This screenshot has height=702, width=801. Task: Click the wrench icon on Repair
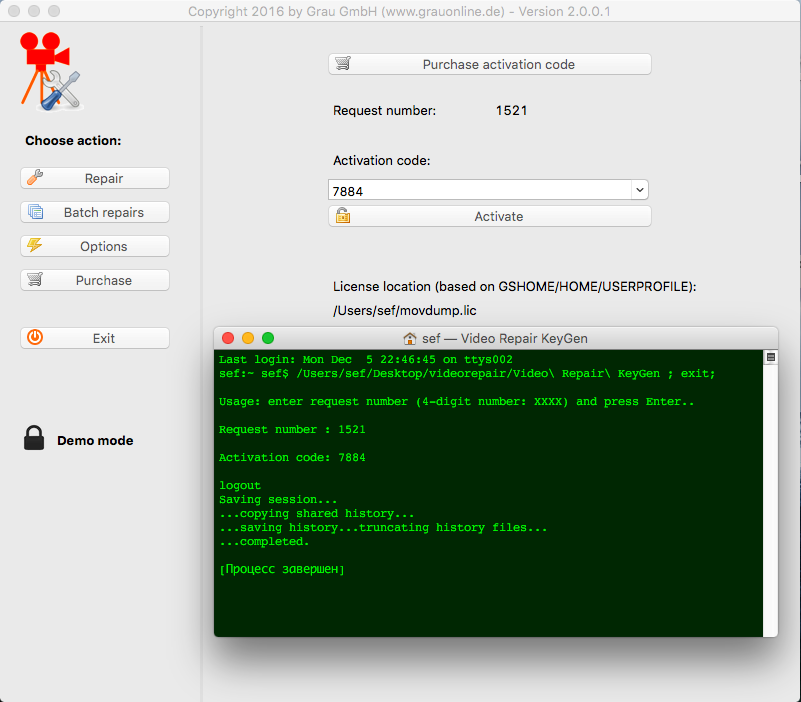tap(35, 178)
